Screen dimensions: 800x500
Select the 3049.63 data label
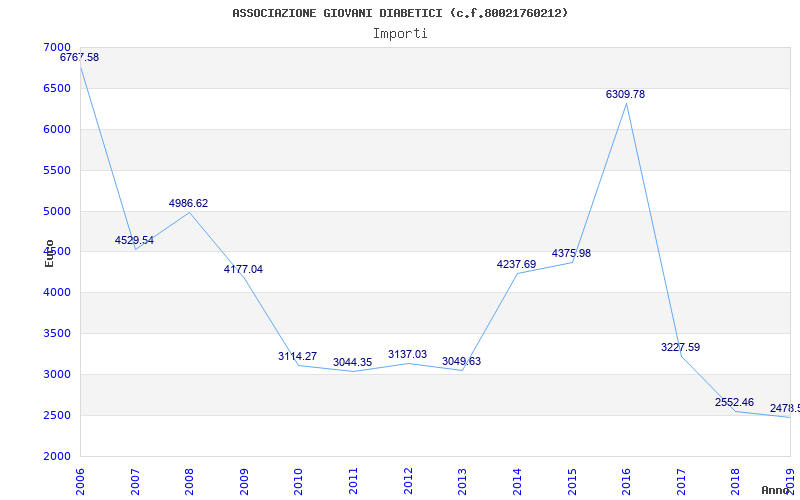pos(461,361)
